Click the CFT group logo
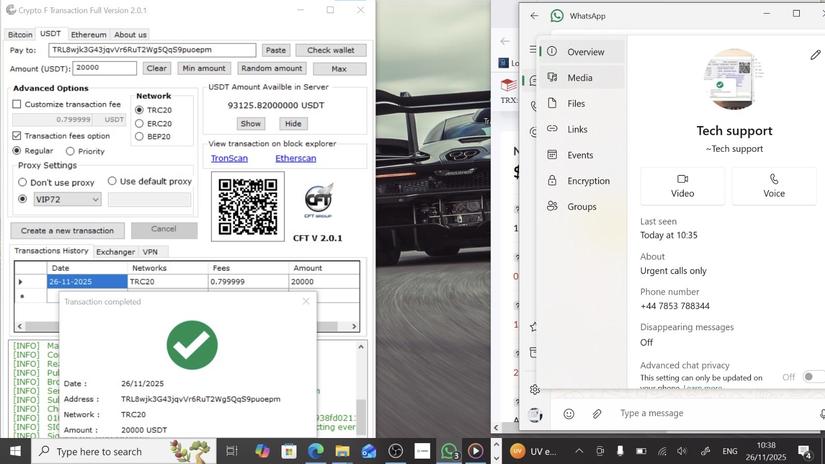 (318, 200)
